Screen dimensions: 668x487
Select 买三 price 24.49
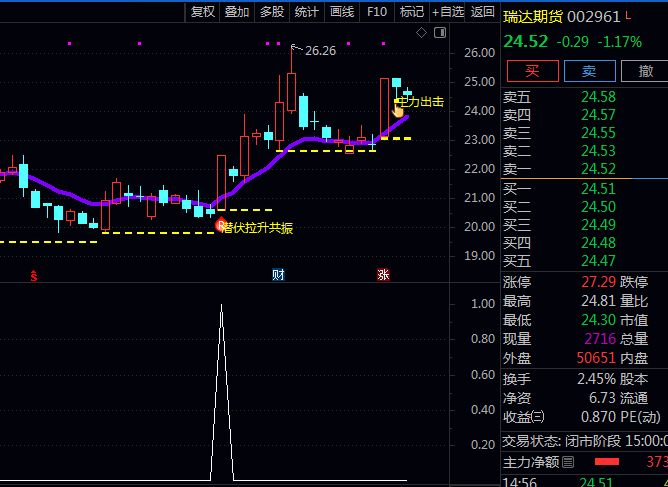598,225
